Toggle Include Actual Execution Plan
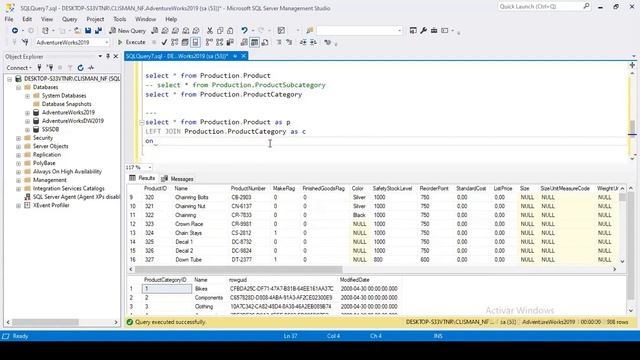 [209, 42]
